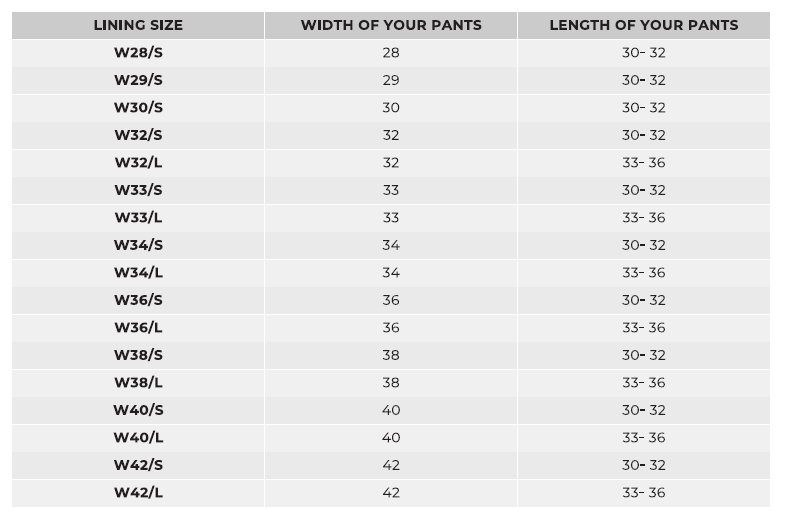796x525 pixels.
Task: Click the LINING SIZE column header
Action: (138, 25)
